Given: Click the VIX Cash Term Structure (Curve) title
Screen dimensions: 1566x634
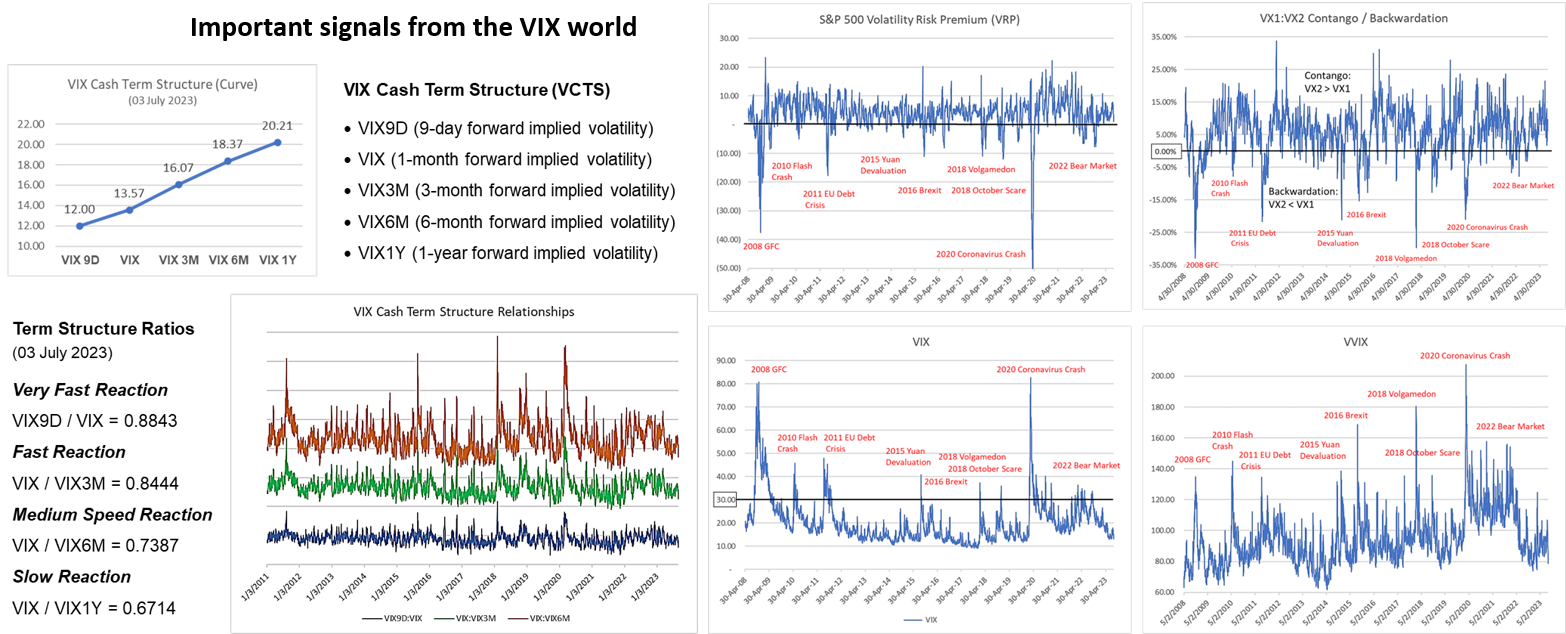Looking at the screenshot, I should (x=161, y=85).
